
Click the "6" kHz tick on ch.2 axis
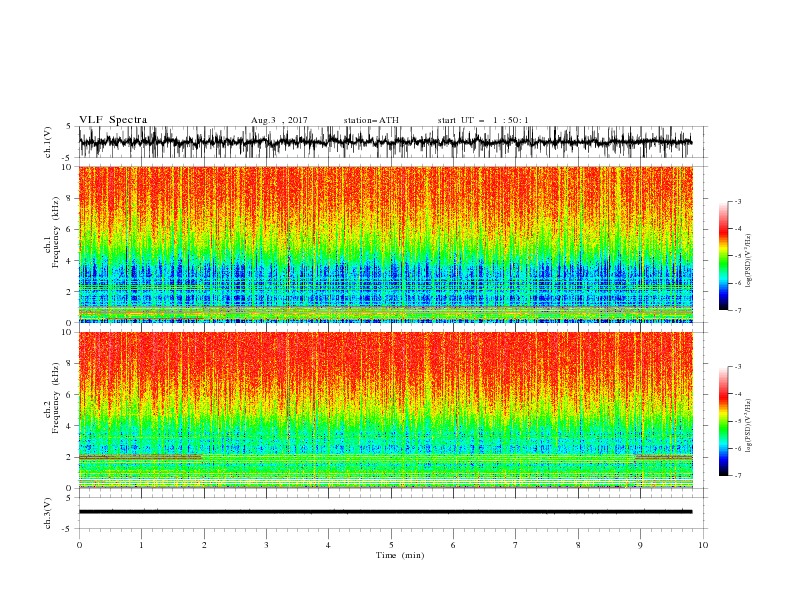point(70,395)
